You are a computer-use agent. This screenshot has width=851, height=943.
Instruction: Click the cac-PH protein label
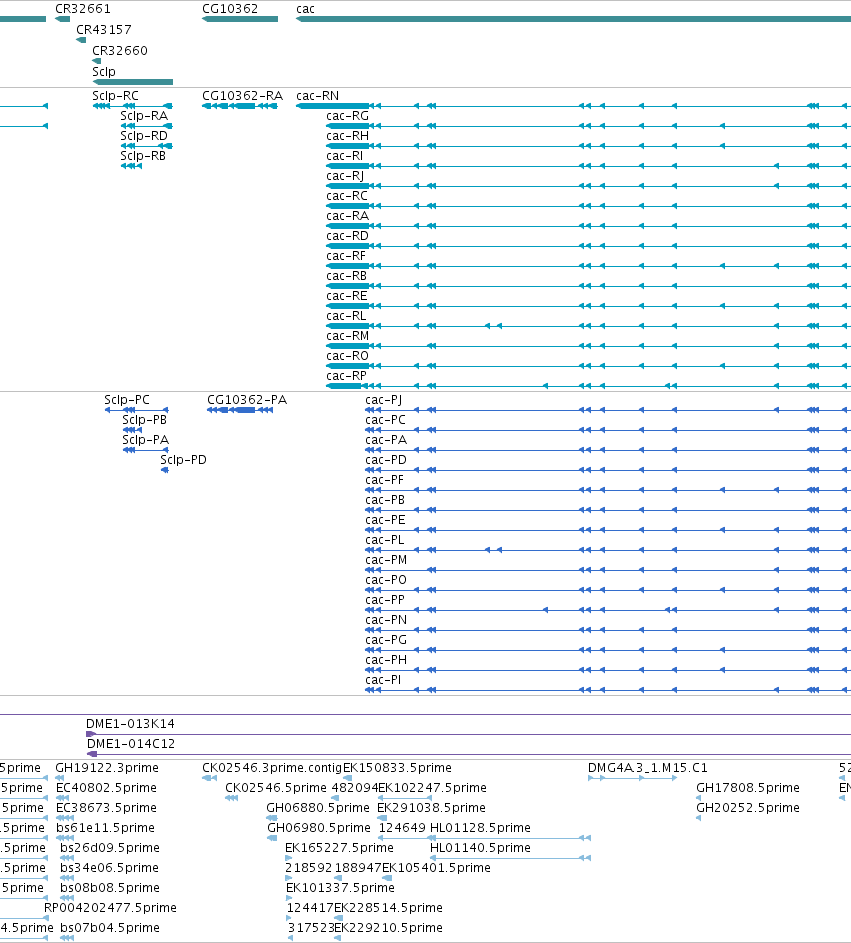[386, 659]
